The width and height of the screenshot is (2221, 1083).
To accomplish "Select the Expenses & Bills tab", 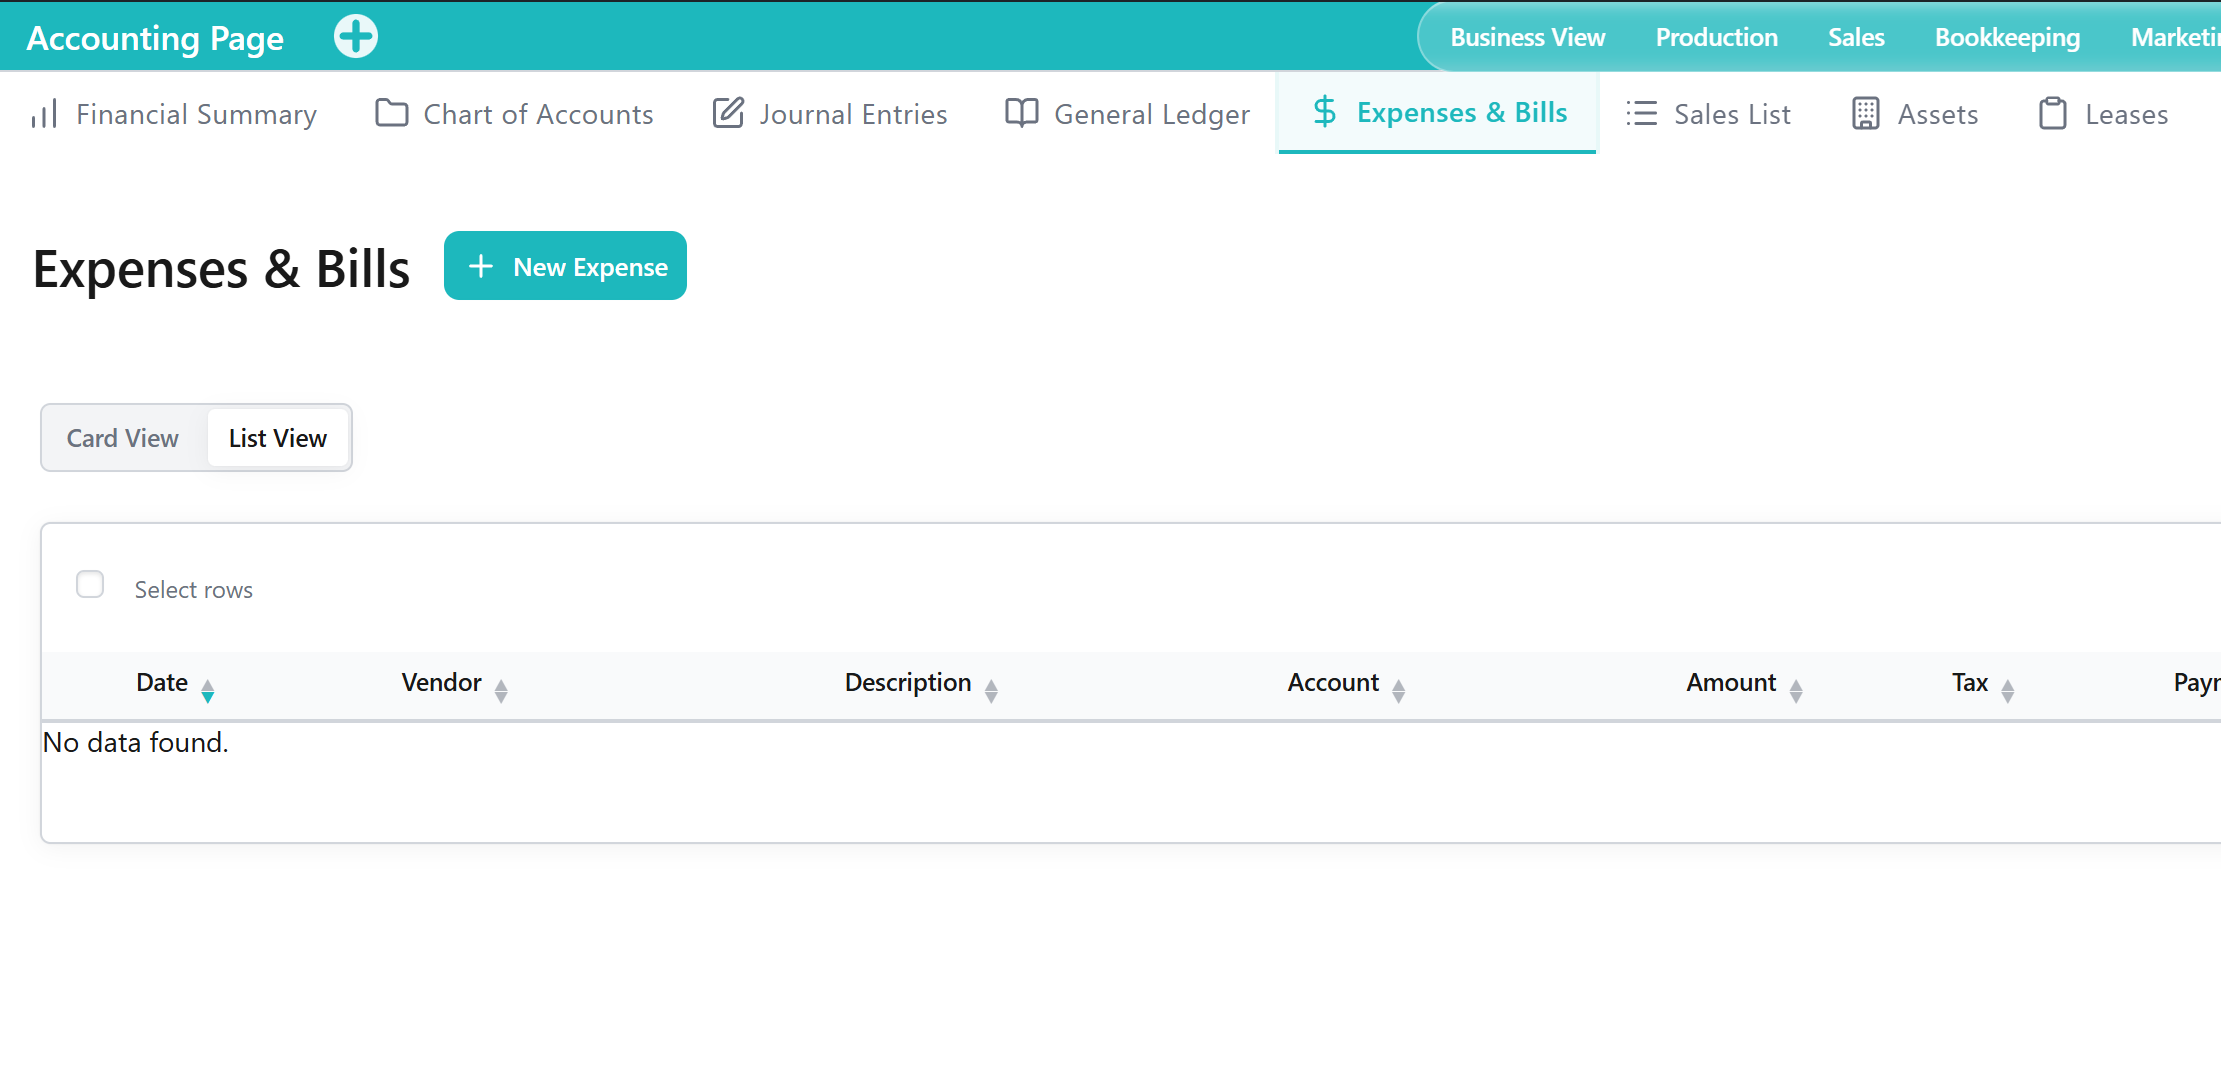I will point(1438,112).
